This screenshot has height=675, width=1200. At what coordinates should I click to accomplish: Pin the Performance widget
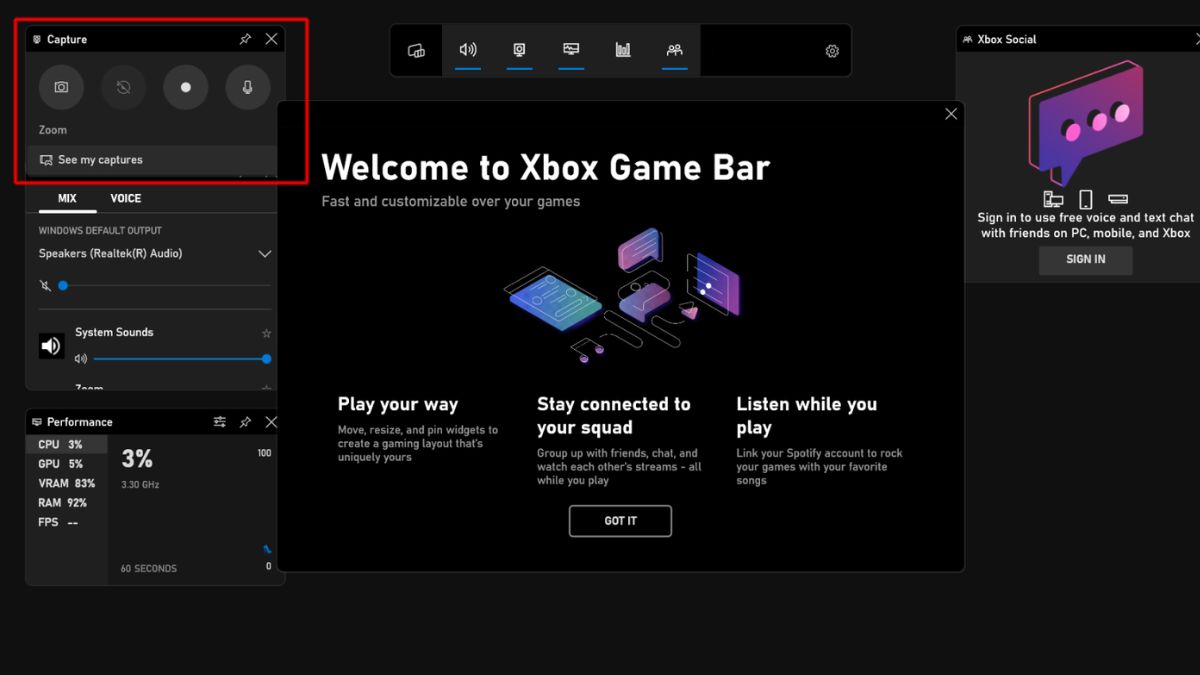[245, 422]
